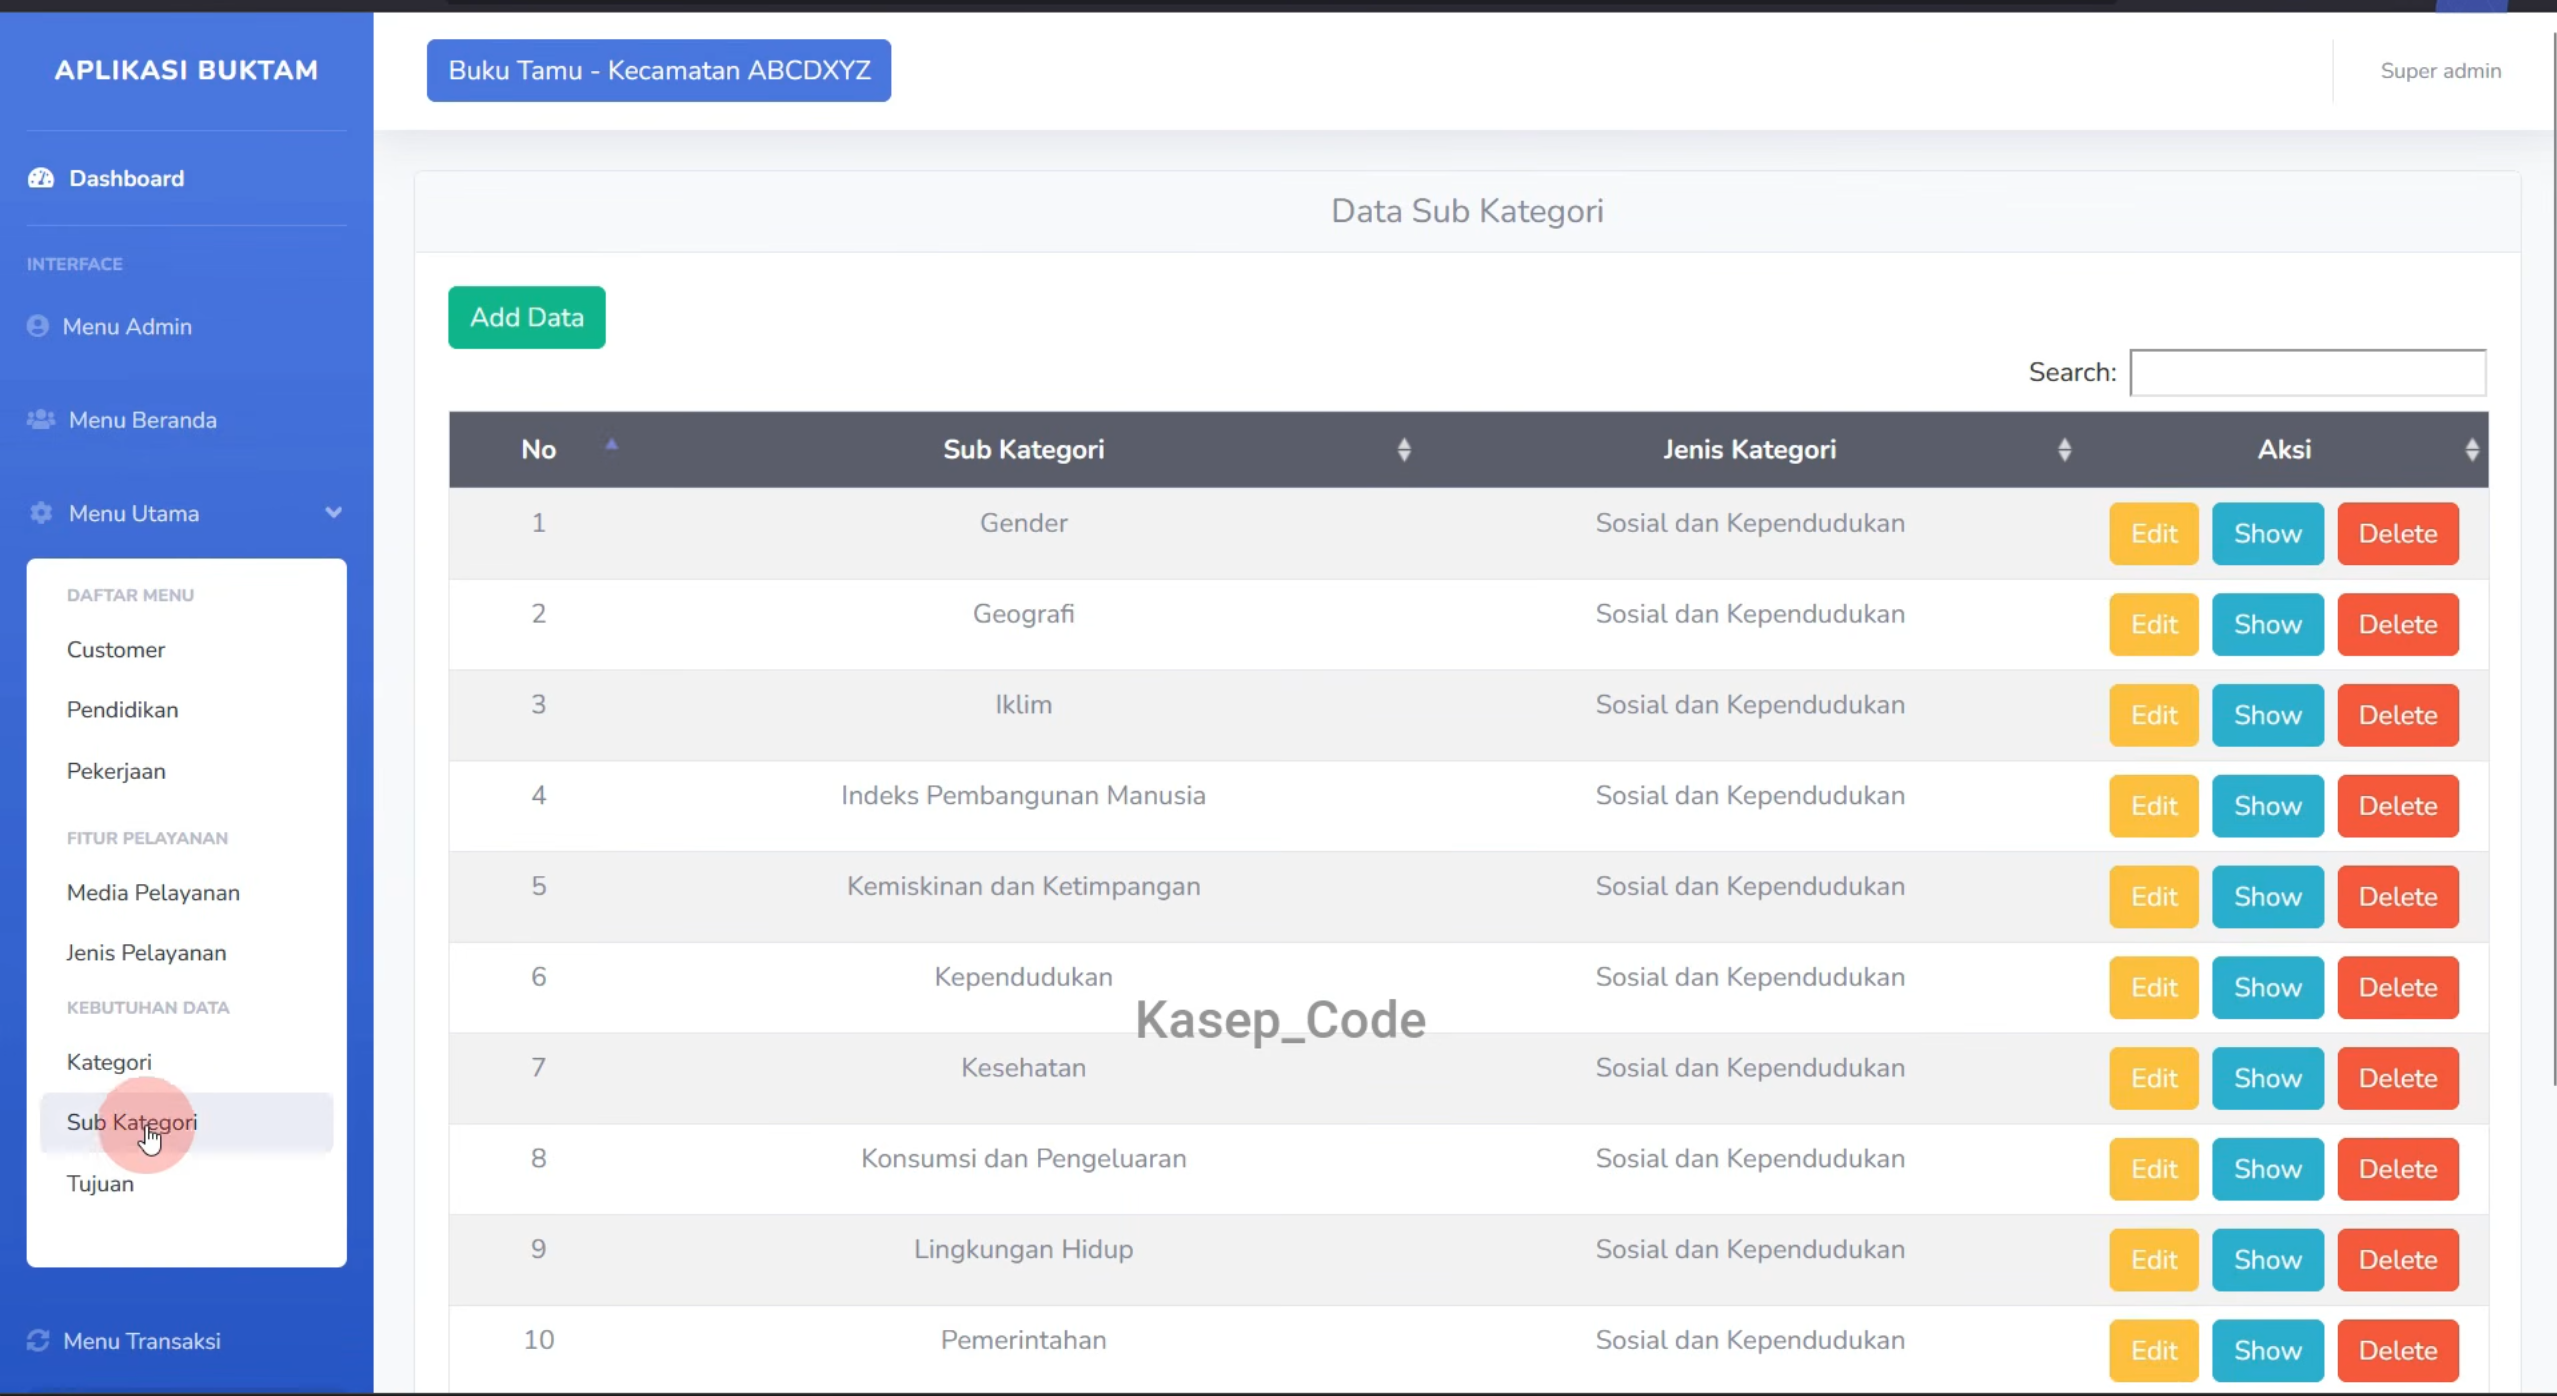The width and height of the screenshot is (2557, 1396).
Task: Delete the Lingkungan Hidup row
Action: (x=2398, y=1260)
